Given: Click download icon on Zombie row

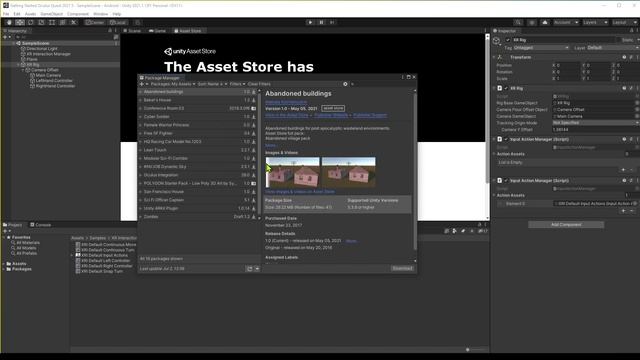Looking at the screenshot, I should pos(253,217).
